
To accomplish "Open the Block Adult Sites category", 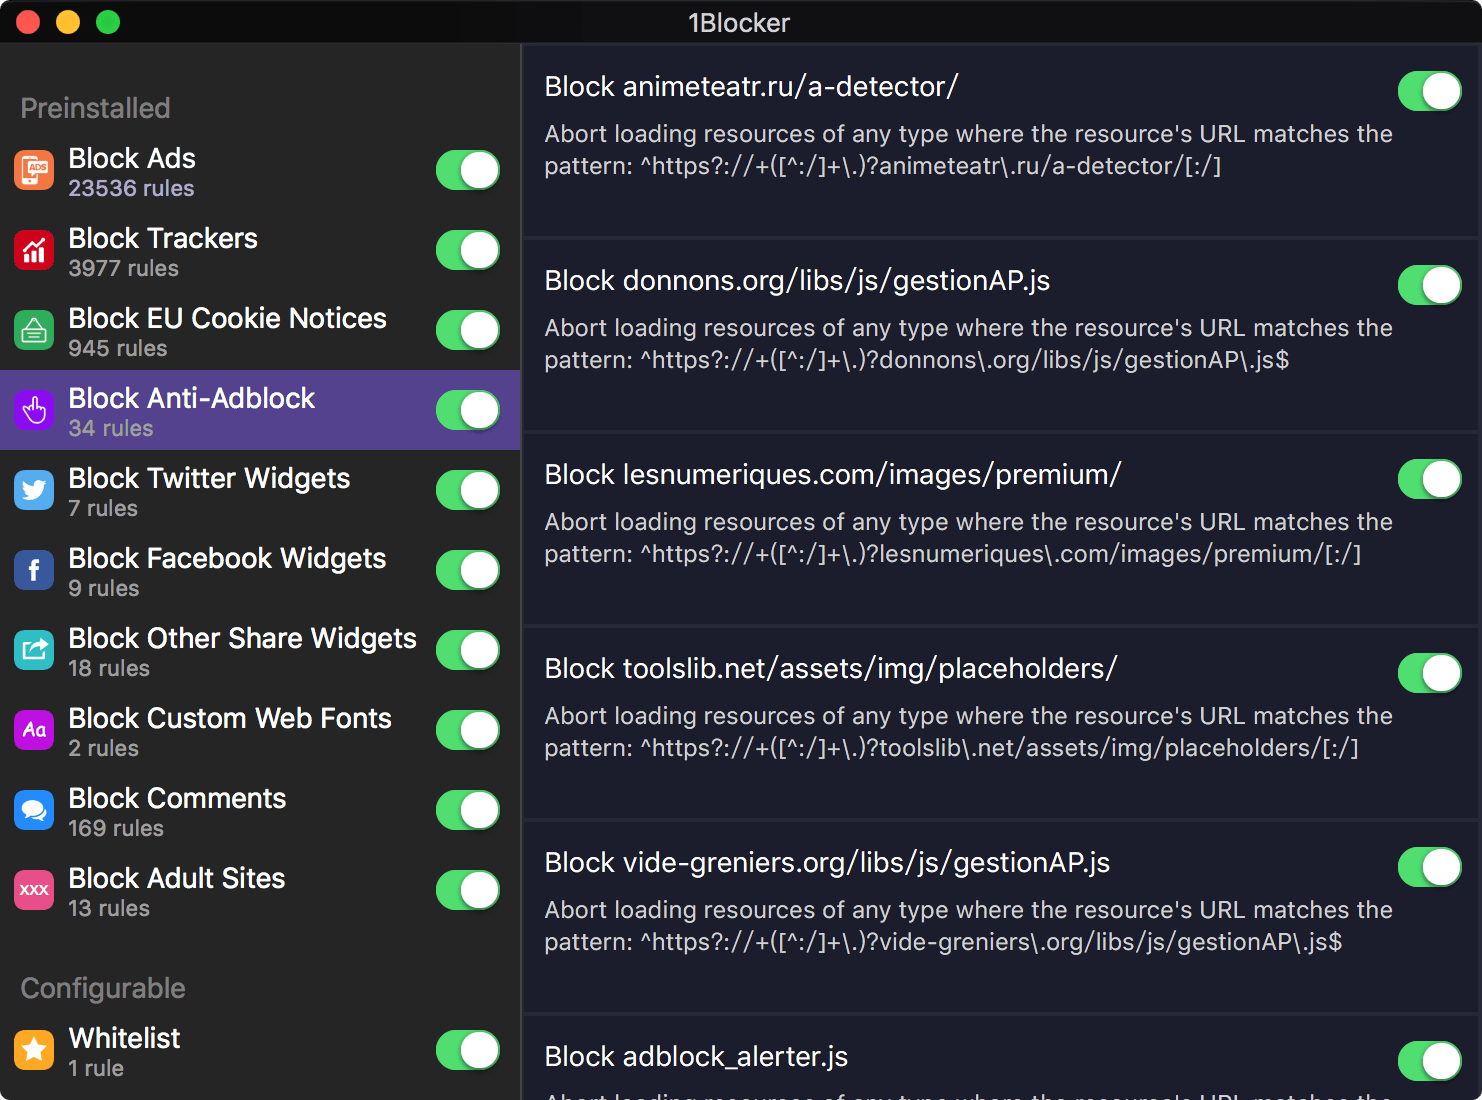I will tap(260, 890).
